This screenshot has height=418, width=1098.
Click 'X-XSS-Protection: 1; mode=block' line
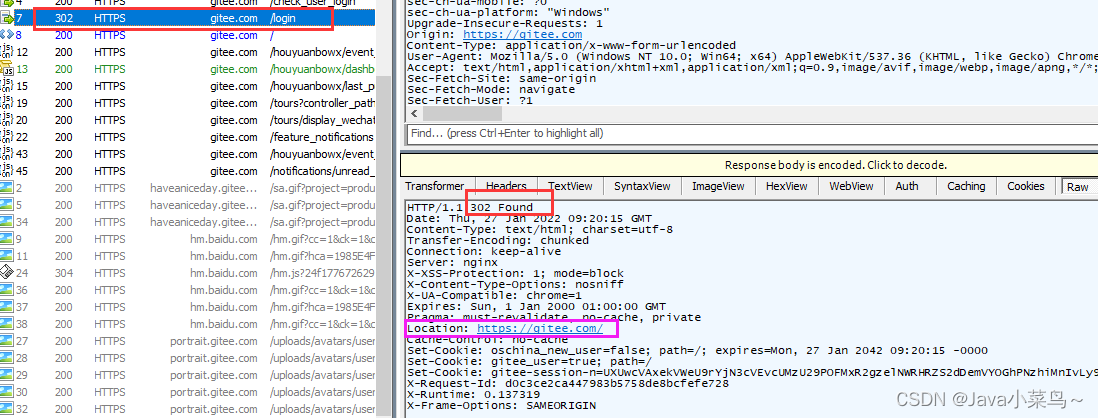515,273
